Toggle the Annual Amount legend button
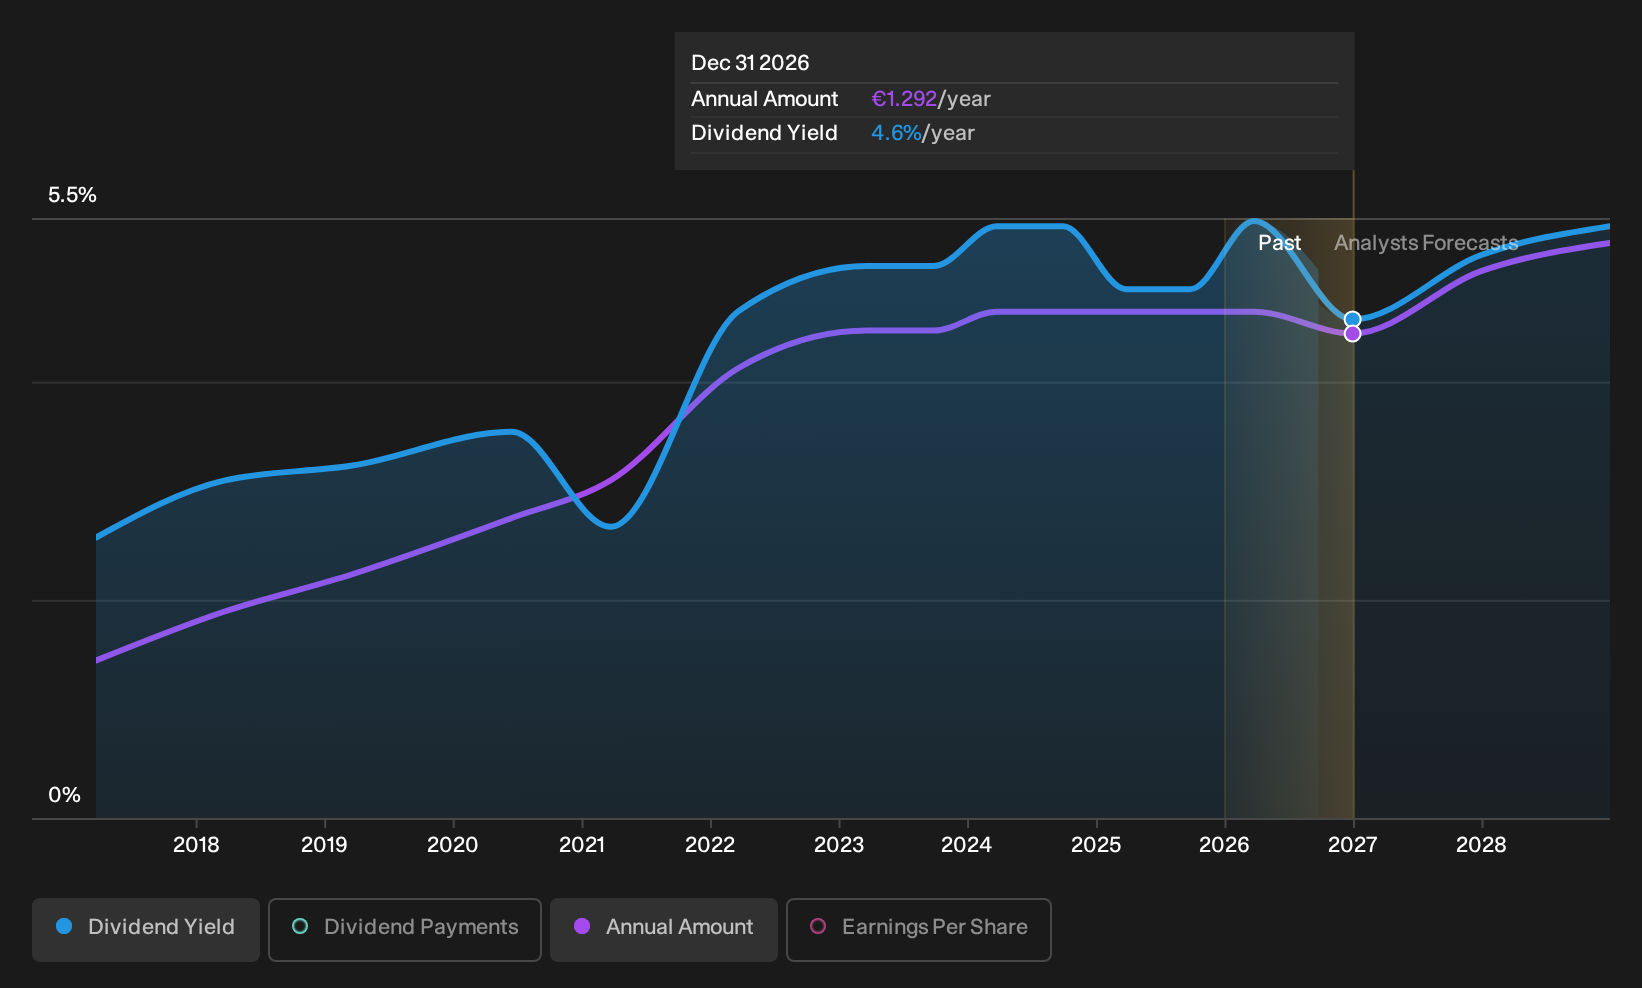Viewport: 1642px width, 988px height. click(x=664, y=929)
